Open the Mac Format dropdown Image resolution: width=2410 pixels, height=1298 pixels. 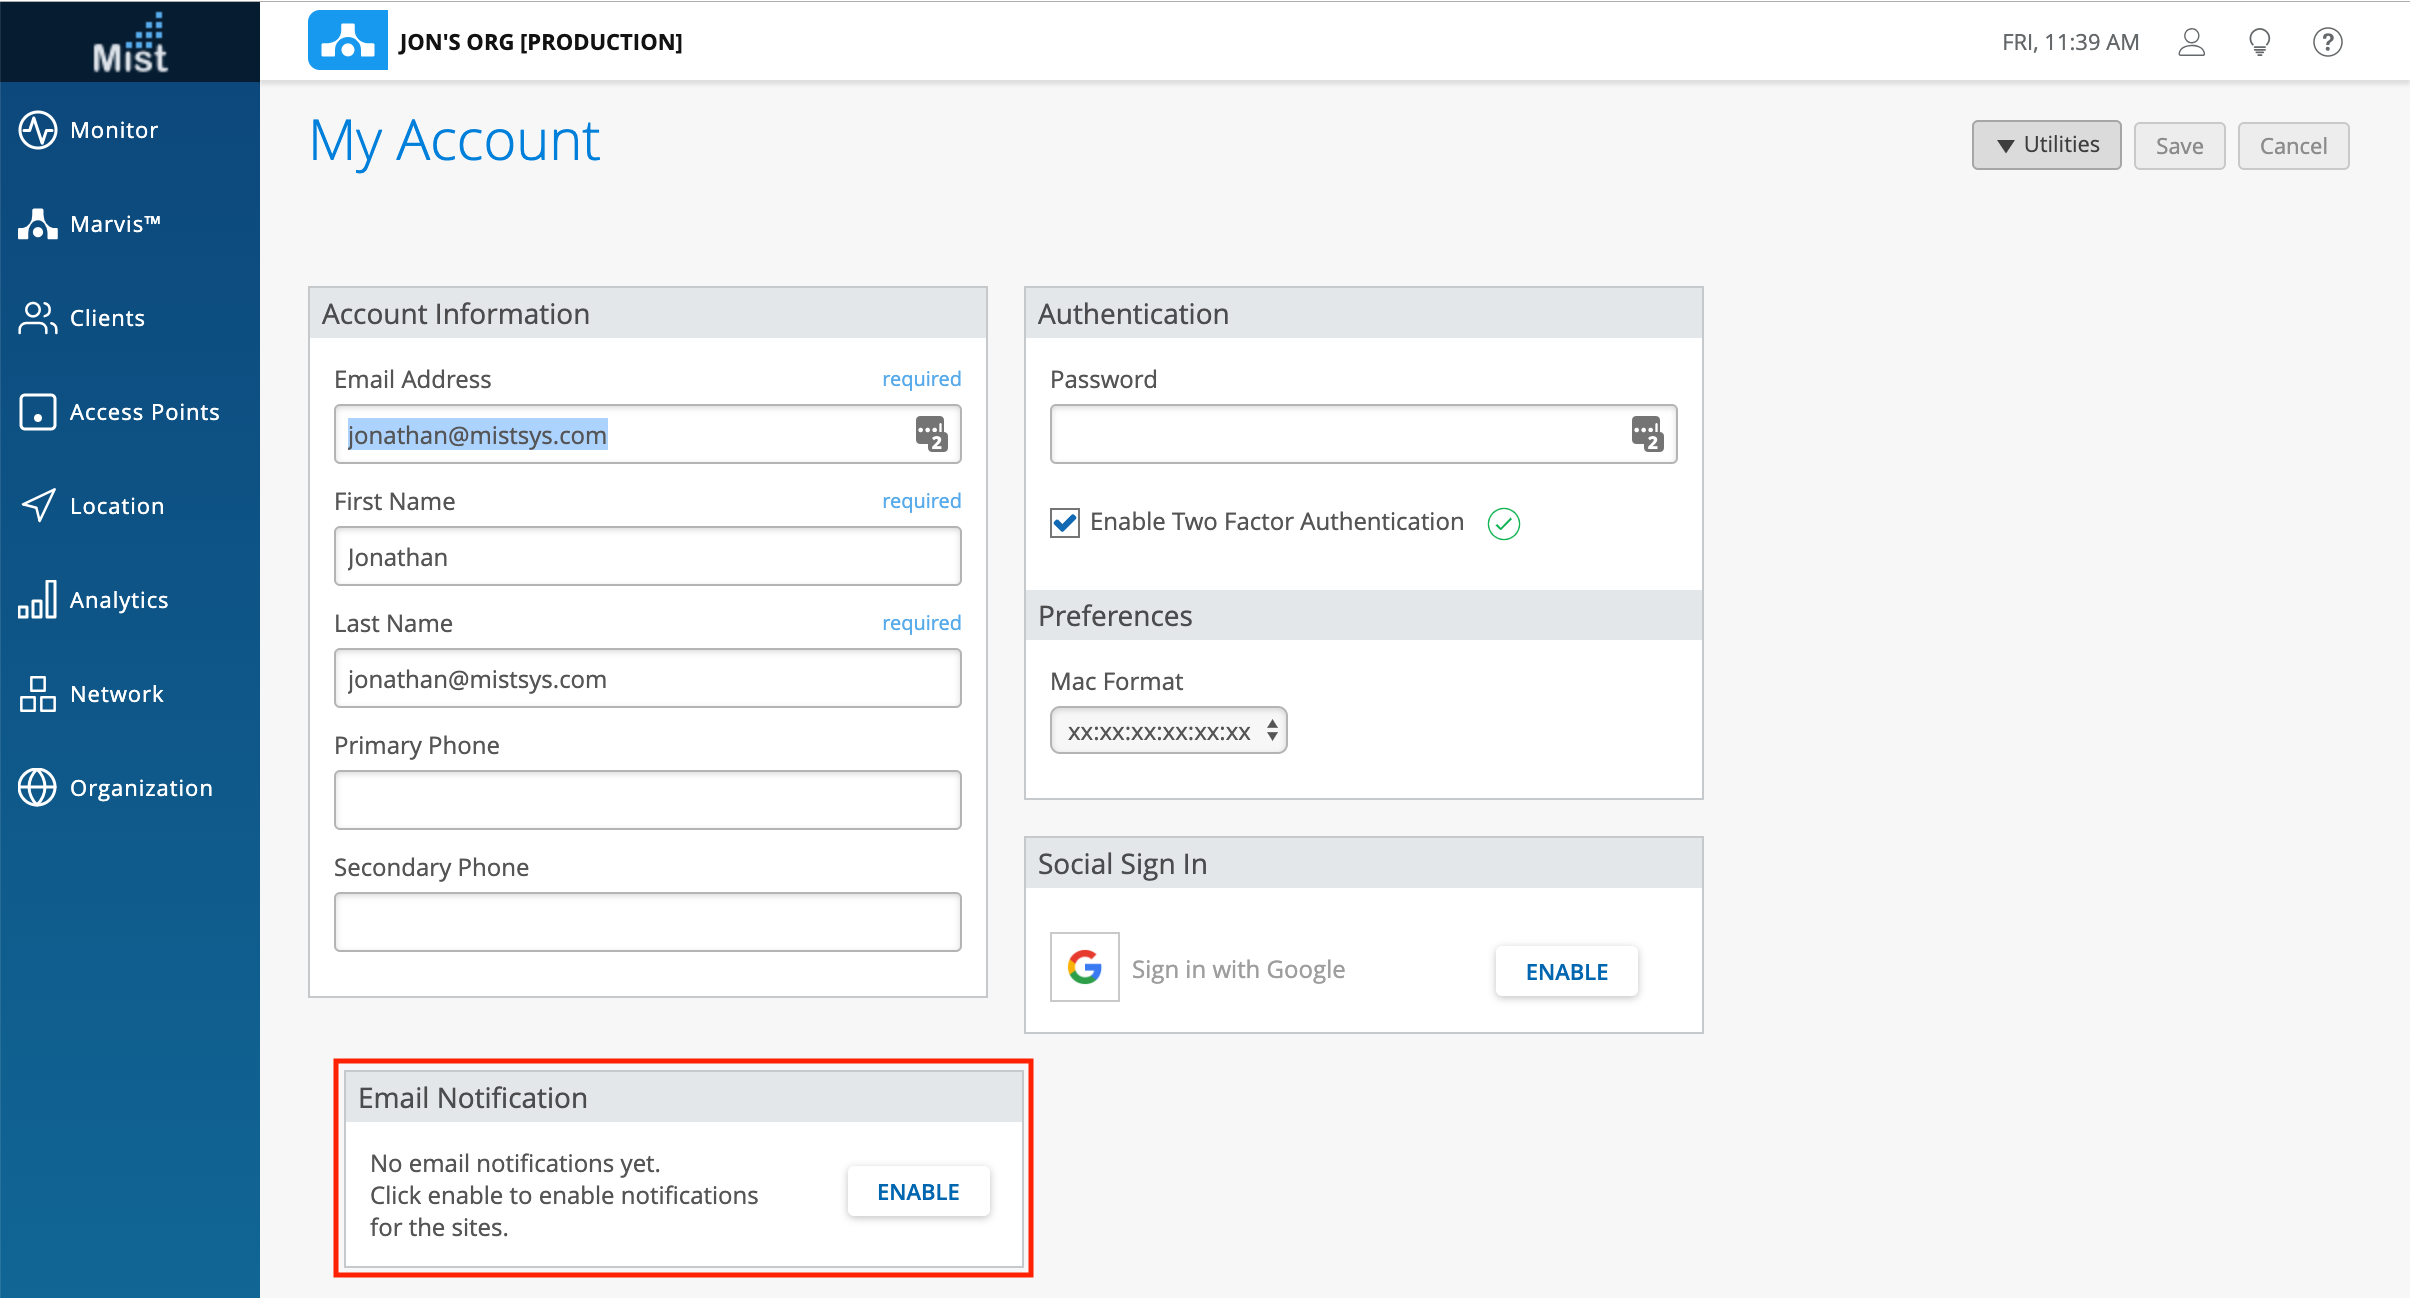(x=1168, y=731)
